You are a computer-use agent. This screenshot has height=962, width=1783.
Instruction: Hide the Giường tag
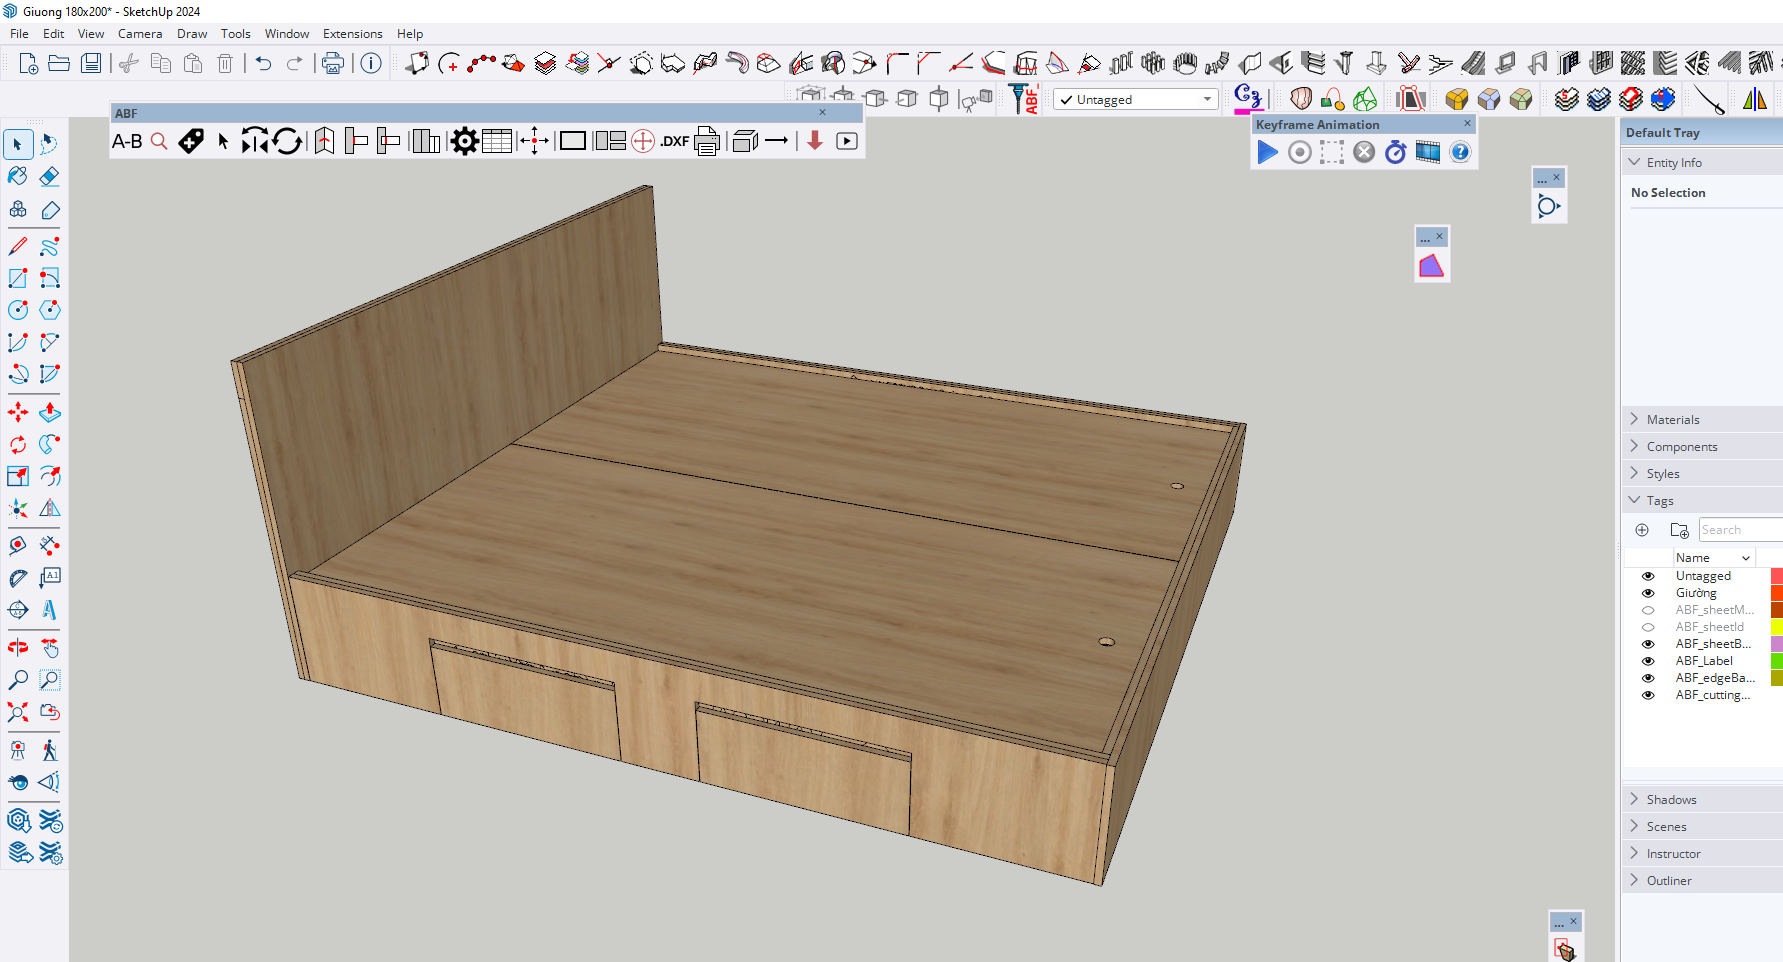[1648, 593]
